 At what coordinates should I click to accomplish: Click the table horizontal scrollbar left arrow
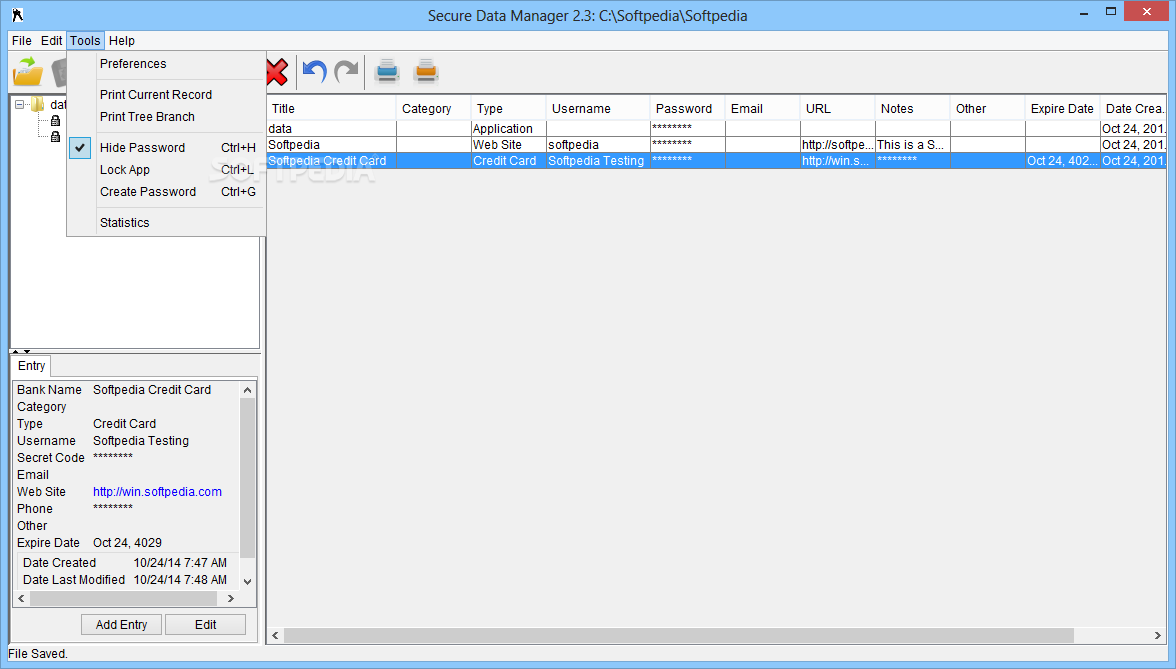click(275, 635)
